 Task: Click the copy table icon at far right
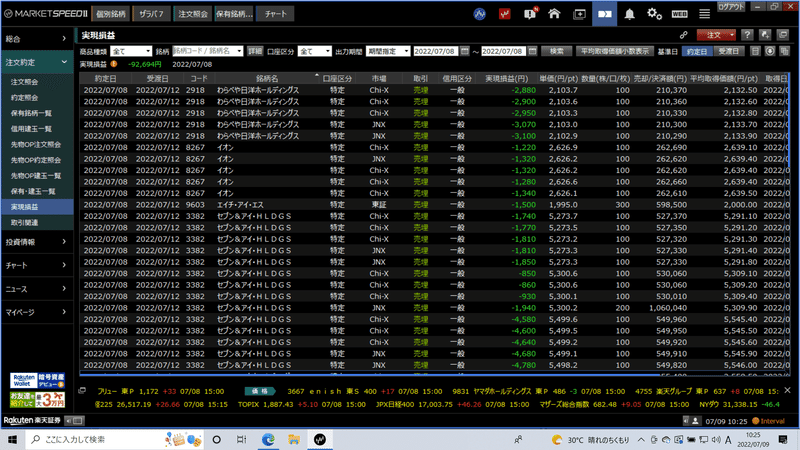(785, 51)
